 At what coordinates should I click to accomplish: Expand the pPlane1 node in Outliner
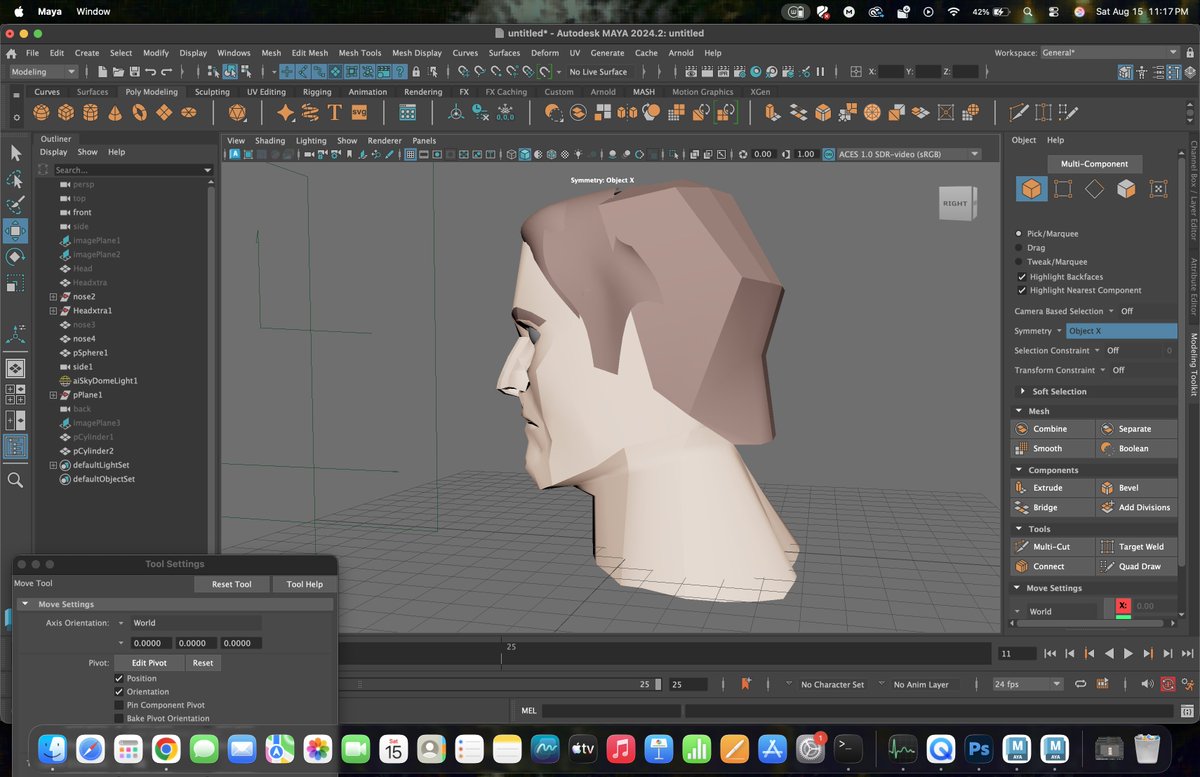(x=53, y=395)
